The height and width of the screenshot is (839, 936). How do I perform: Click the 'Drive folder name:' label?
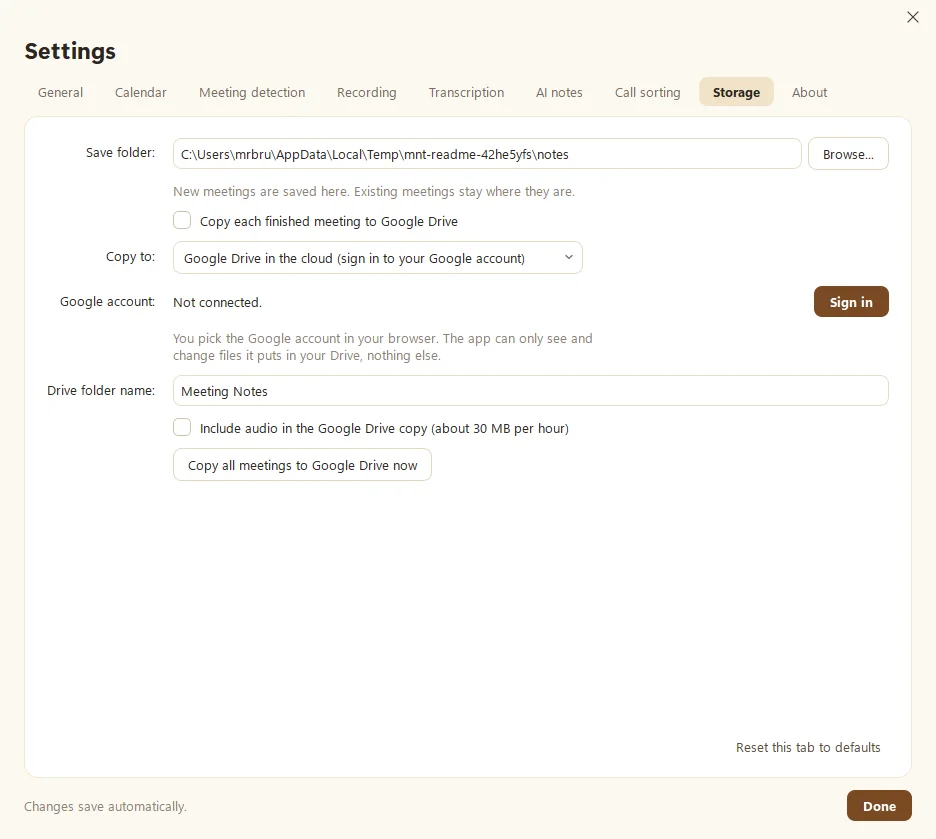[x=101, y=390]
